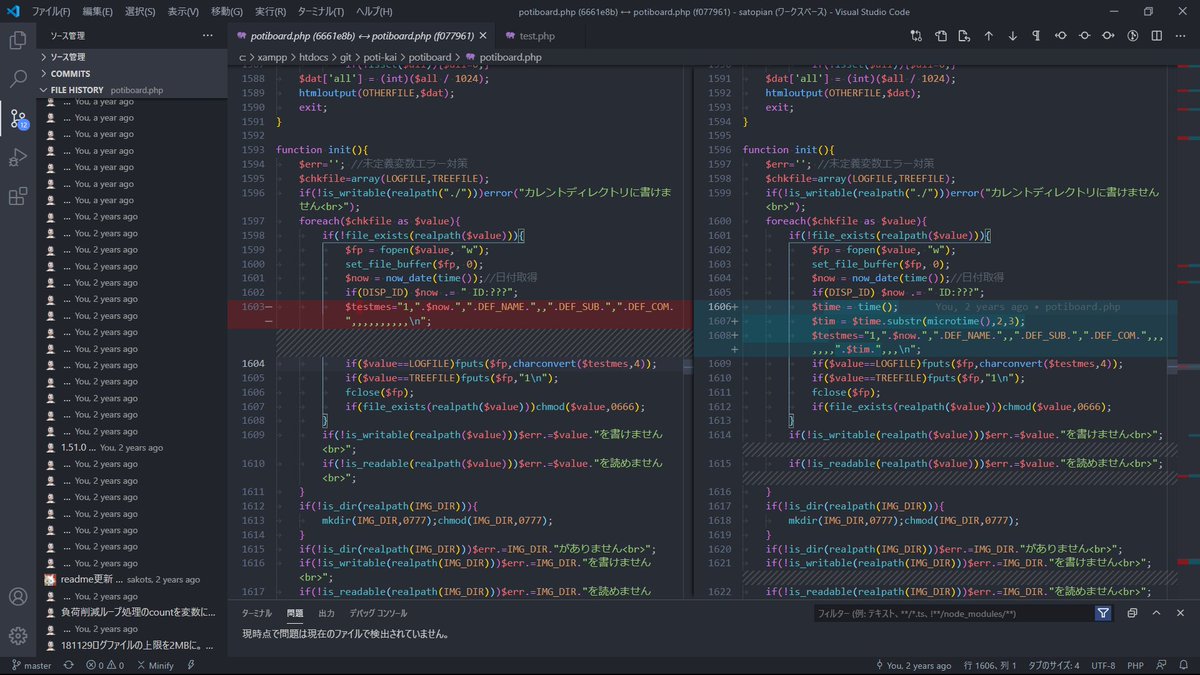Toggle the filter icon in the problems panel

(1103, 612)
